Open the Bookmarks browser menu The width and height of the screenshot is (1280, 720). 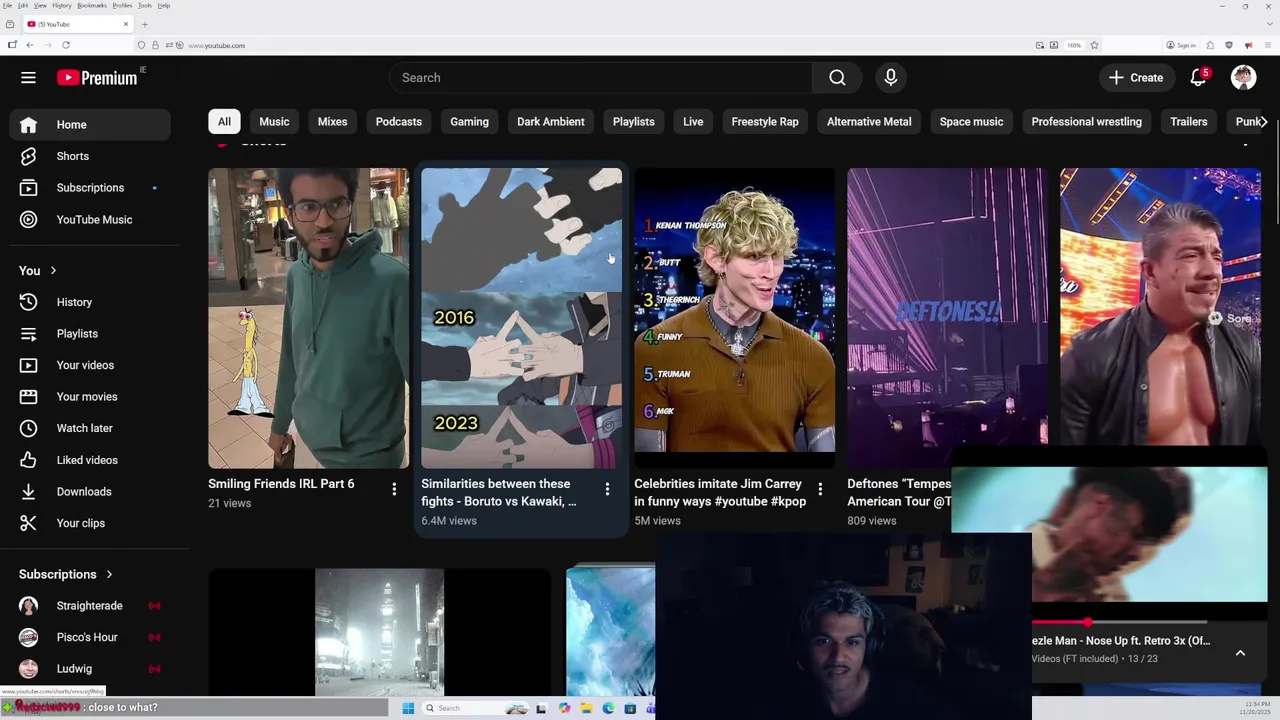tap(92, 5)
